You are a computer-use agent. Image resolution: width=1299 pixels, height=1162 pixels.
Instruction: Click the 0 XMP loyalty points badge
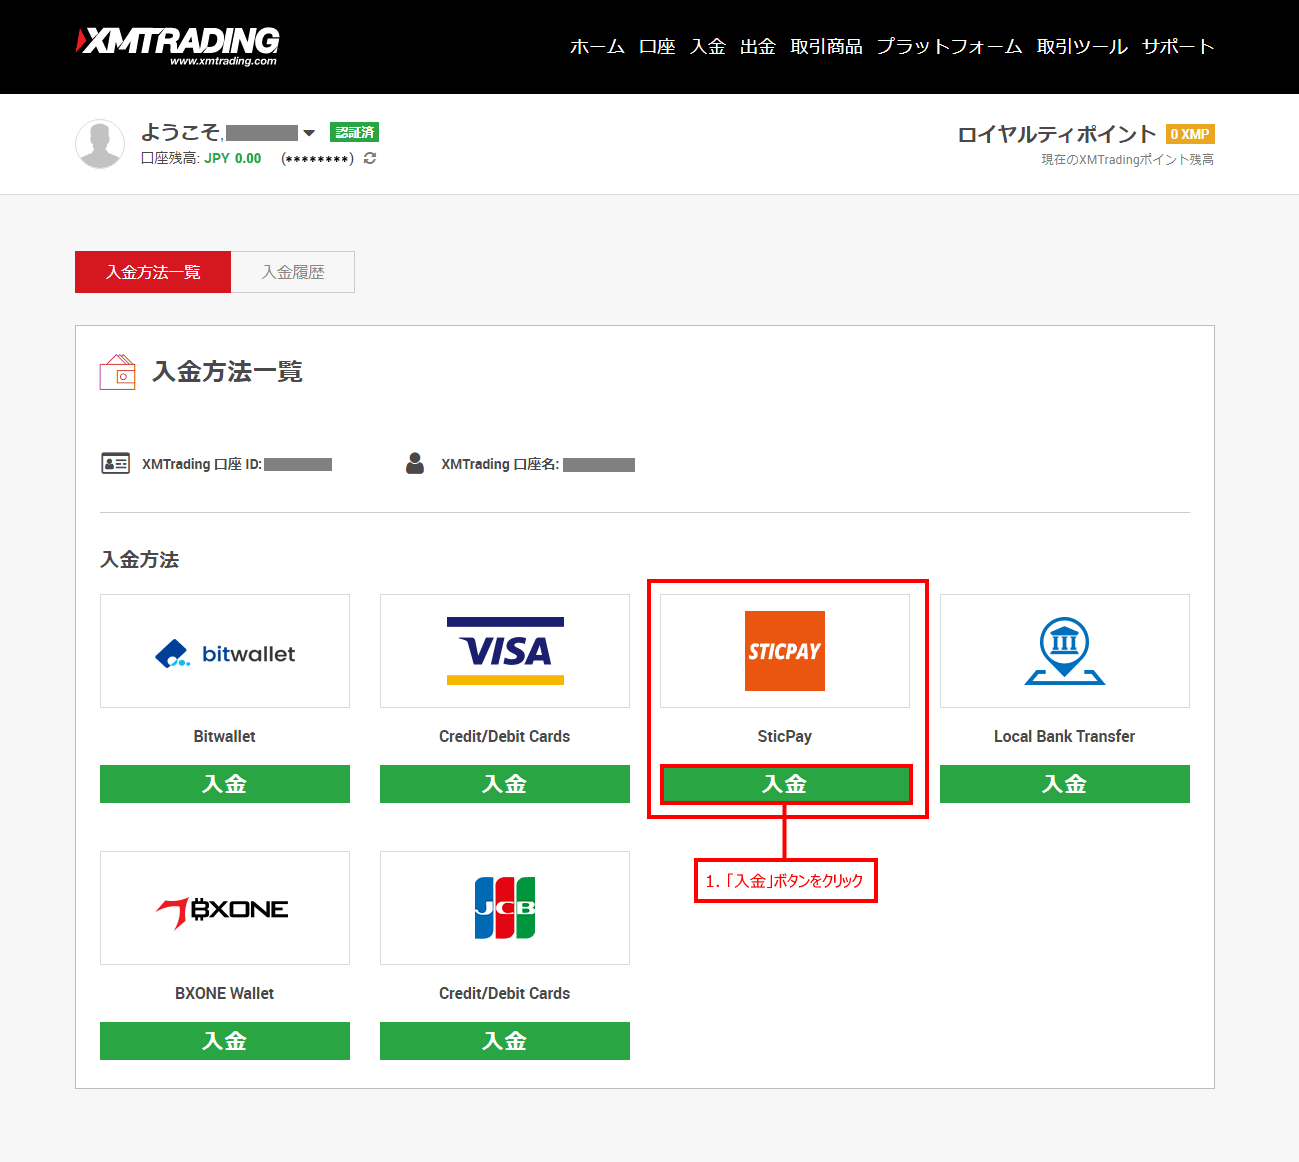point(1190,134)
